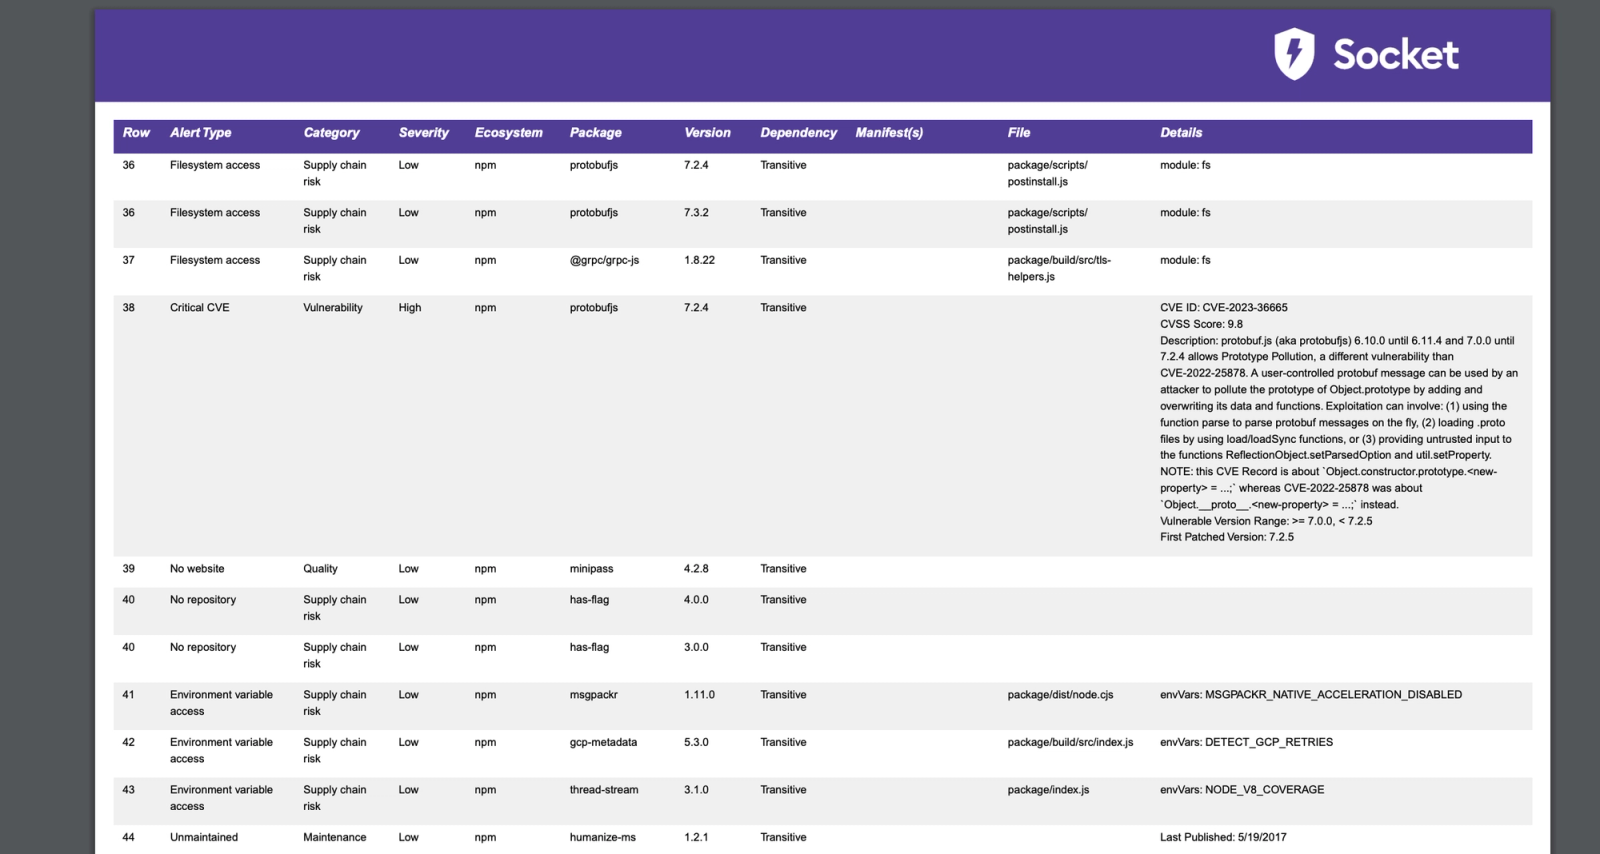Click the CVSS Score: 9.8 line
The image size is (1600, 854).
pyautogui.click(x=1201, y=324)
